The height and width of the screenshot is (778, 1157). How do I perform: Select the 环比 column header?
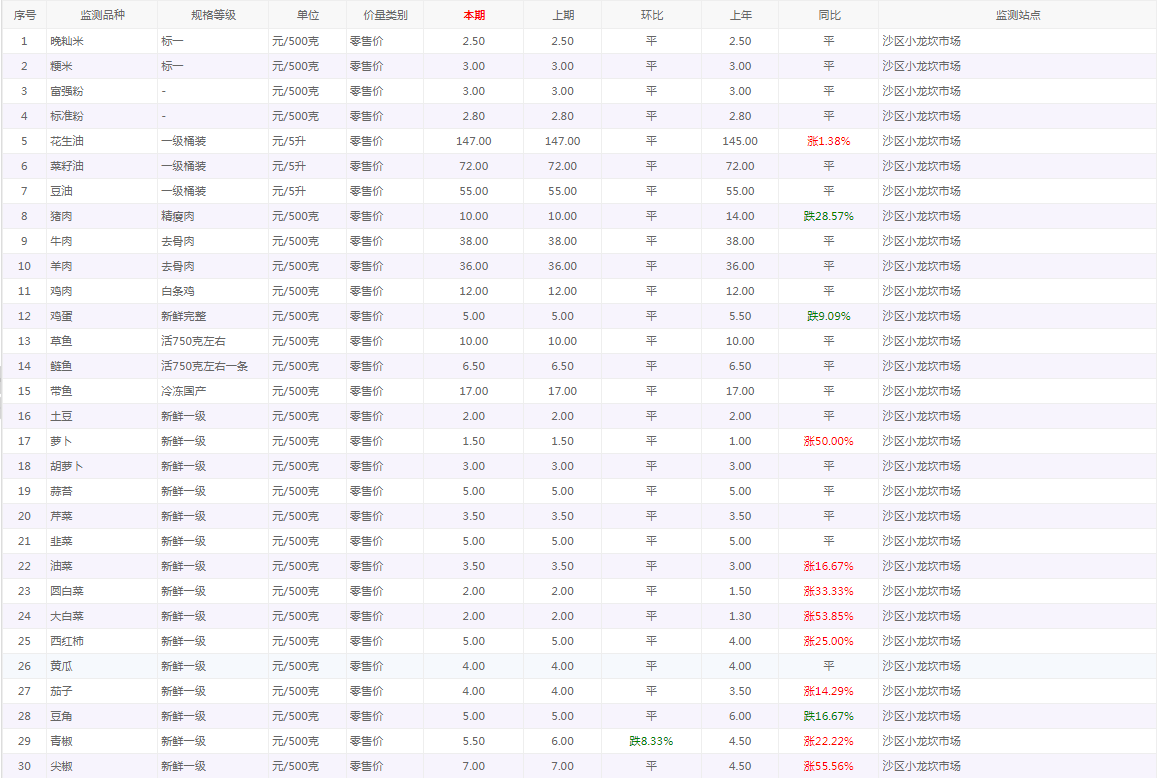coord(651,15)
